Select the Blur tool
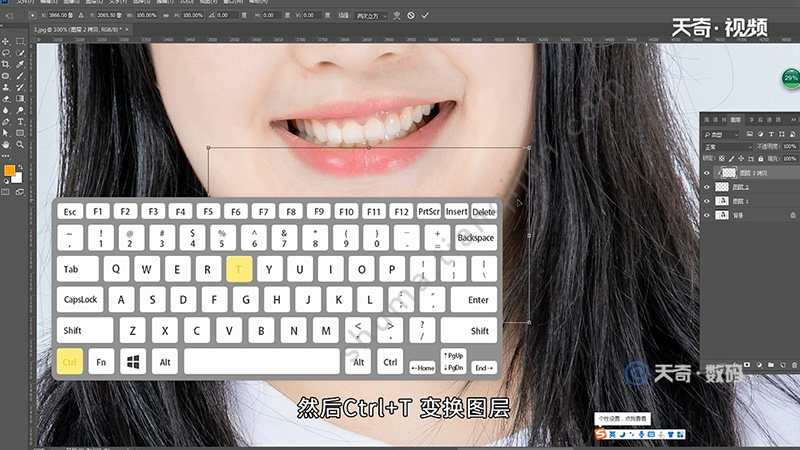 tap(6, 110)
